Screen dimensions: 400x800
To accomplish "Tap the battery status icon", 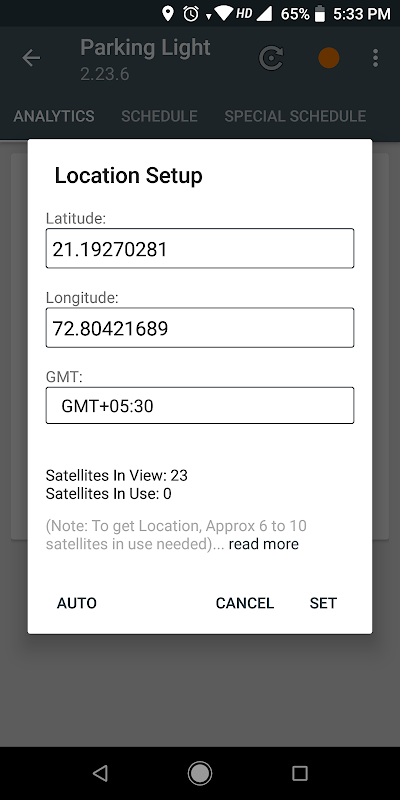I will 320,14.
